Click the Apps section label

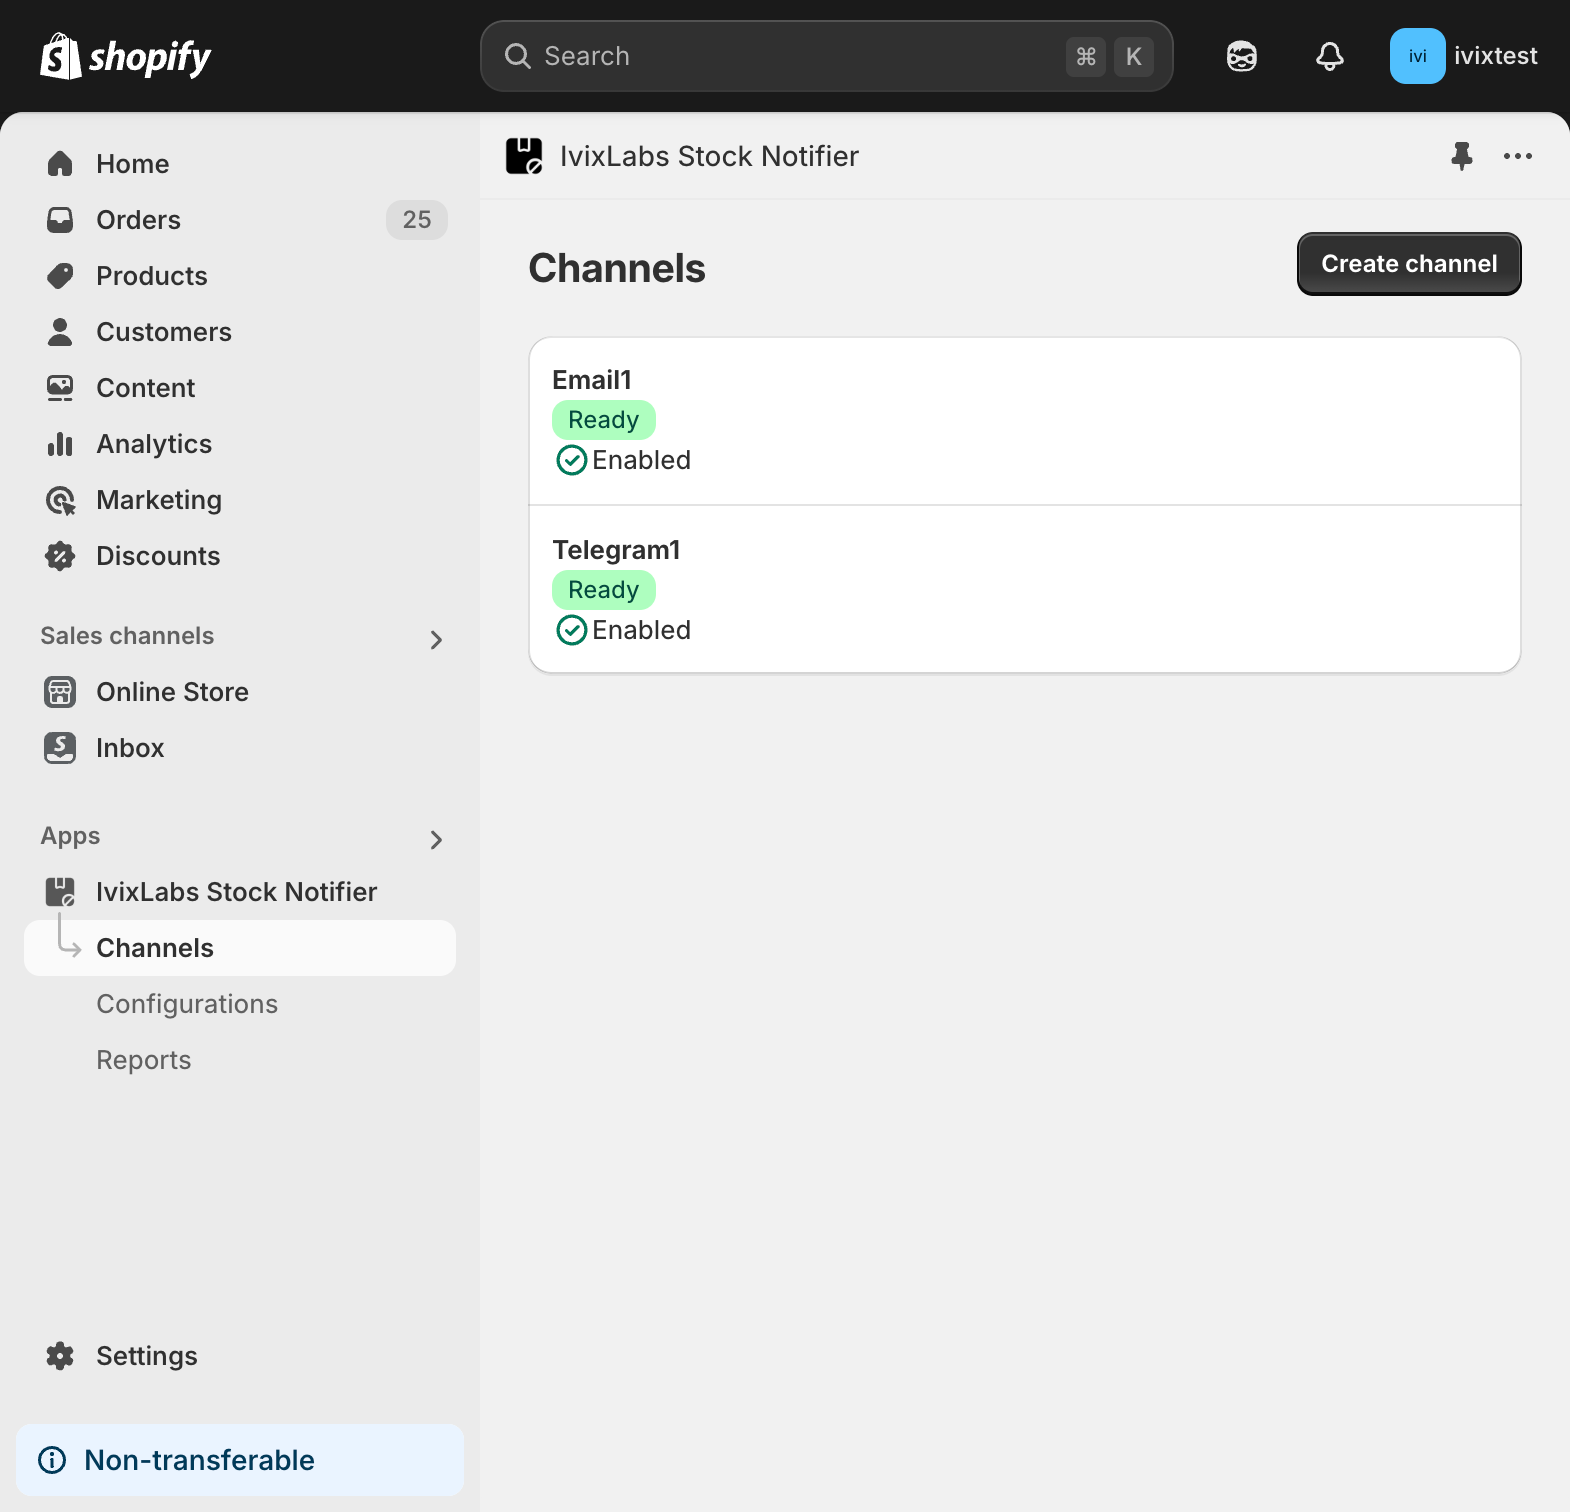click(70, 836)
